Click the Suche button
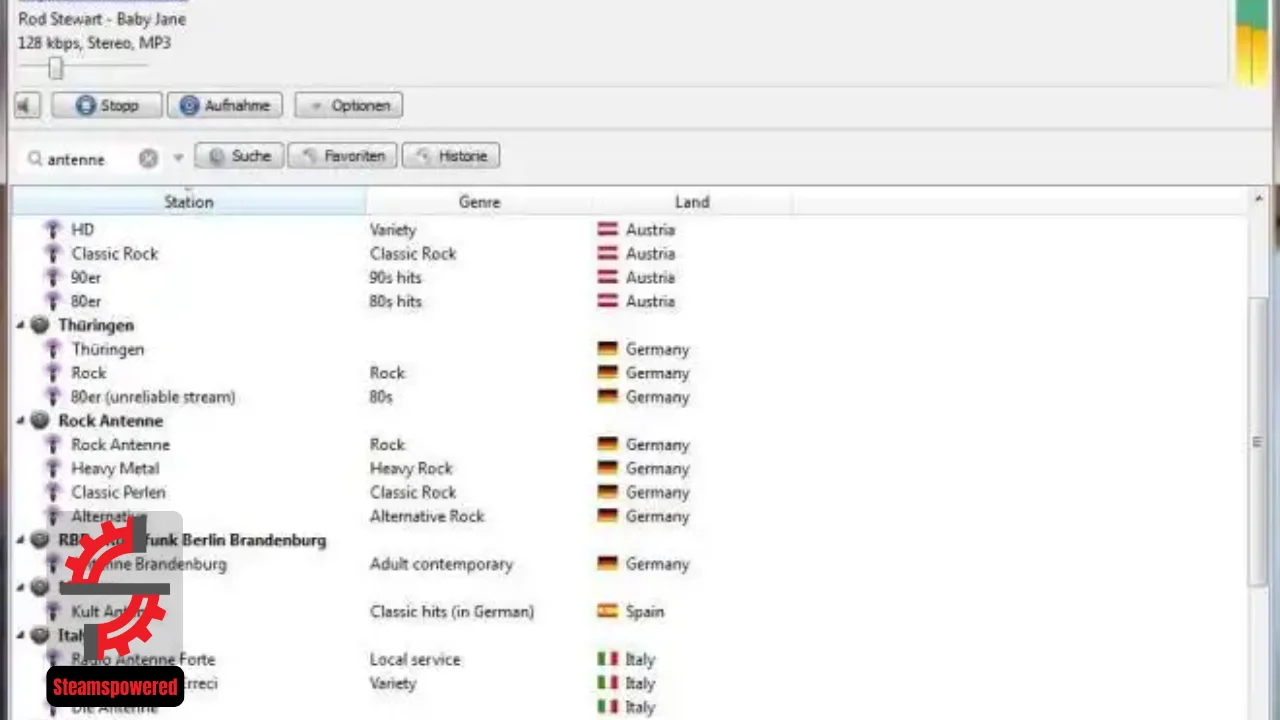Image resolution: width=1280 pixels, height=720 pixels. pyautogui.click(x=240, y=156)
